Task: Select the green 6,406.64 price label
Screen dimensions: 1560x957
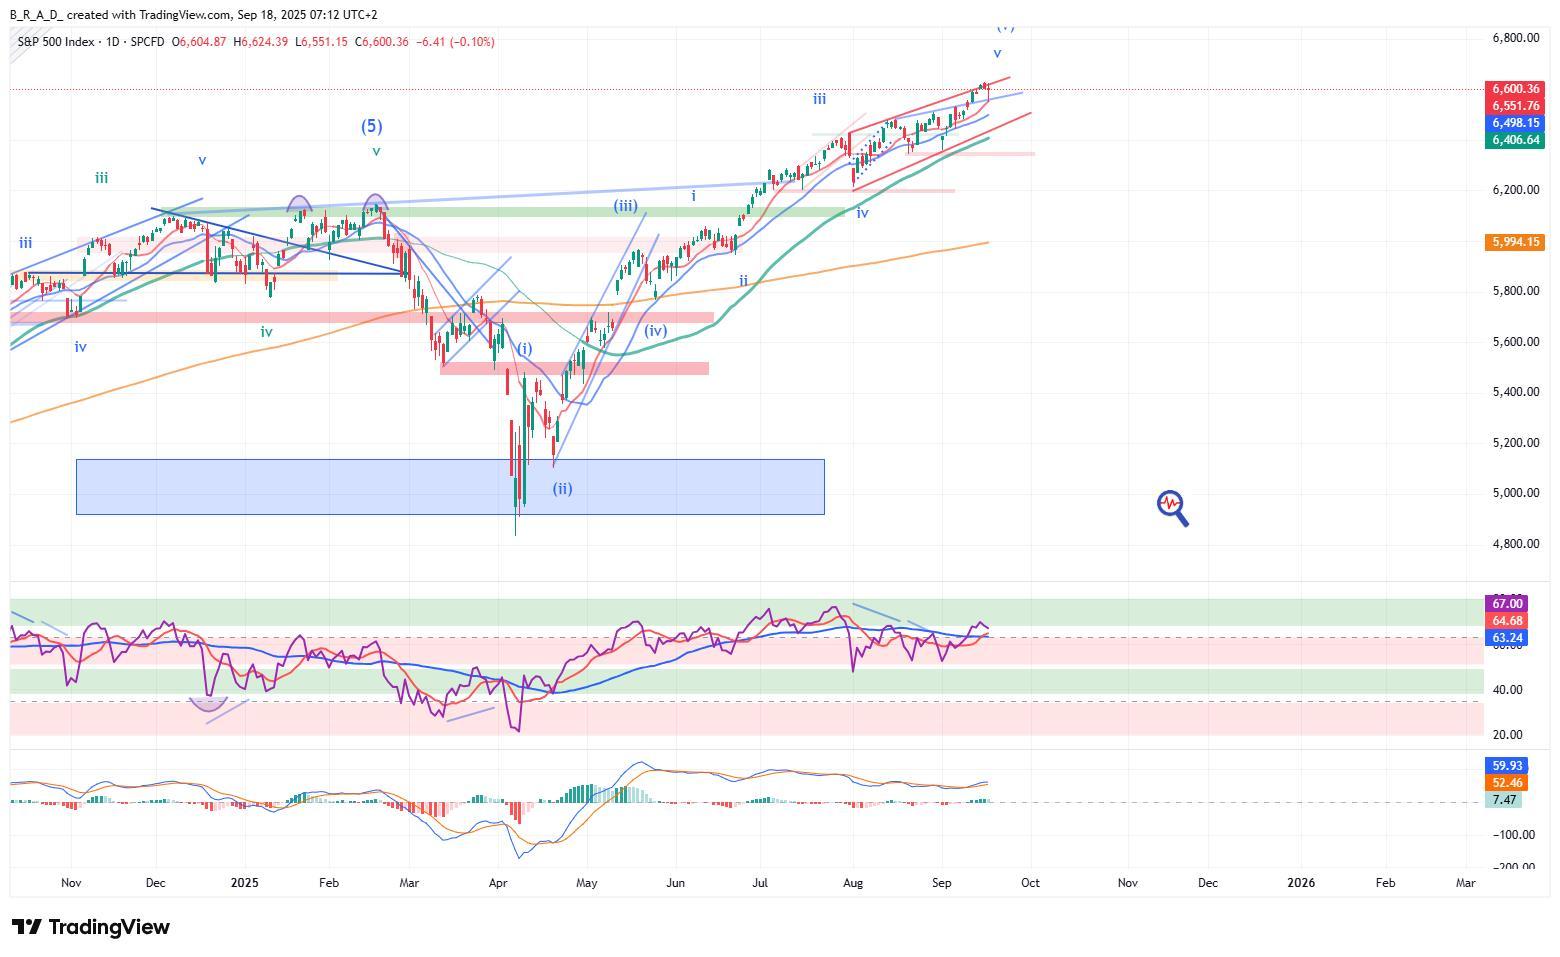Action: [x=1515, y=140]
